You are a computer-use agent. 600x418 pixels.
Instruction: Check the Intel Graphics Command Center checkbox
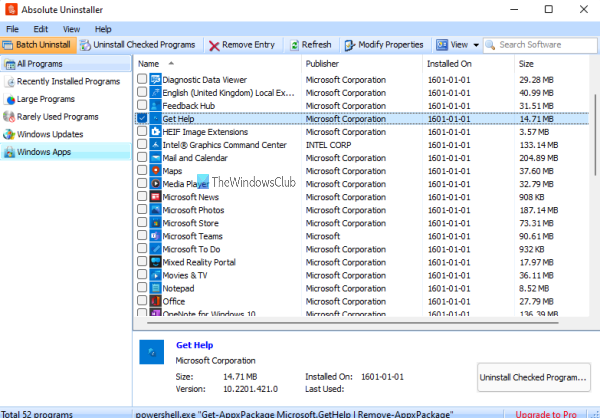coord(142,144)
